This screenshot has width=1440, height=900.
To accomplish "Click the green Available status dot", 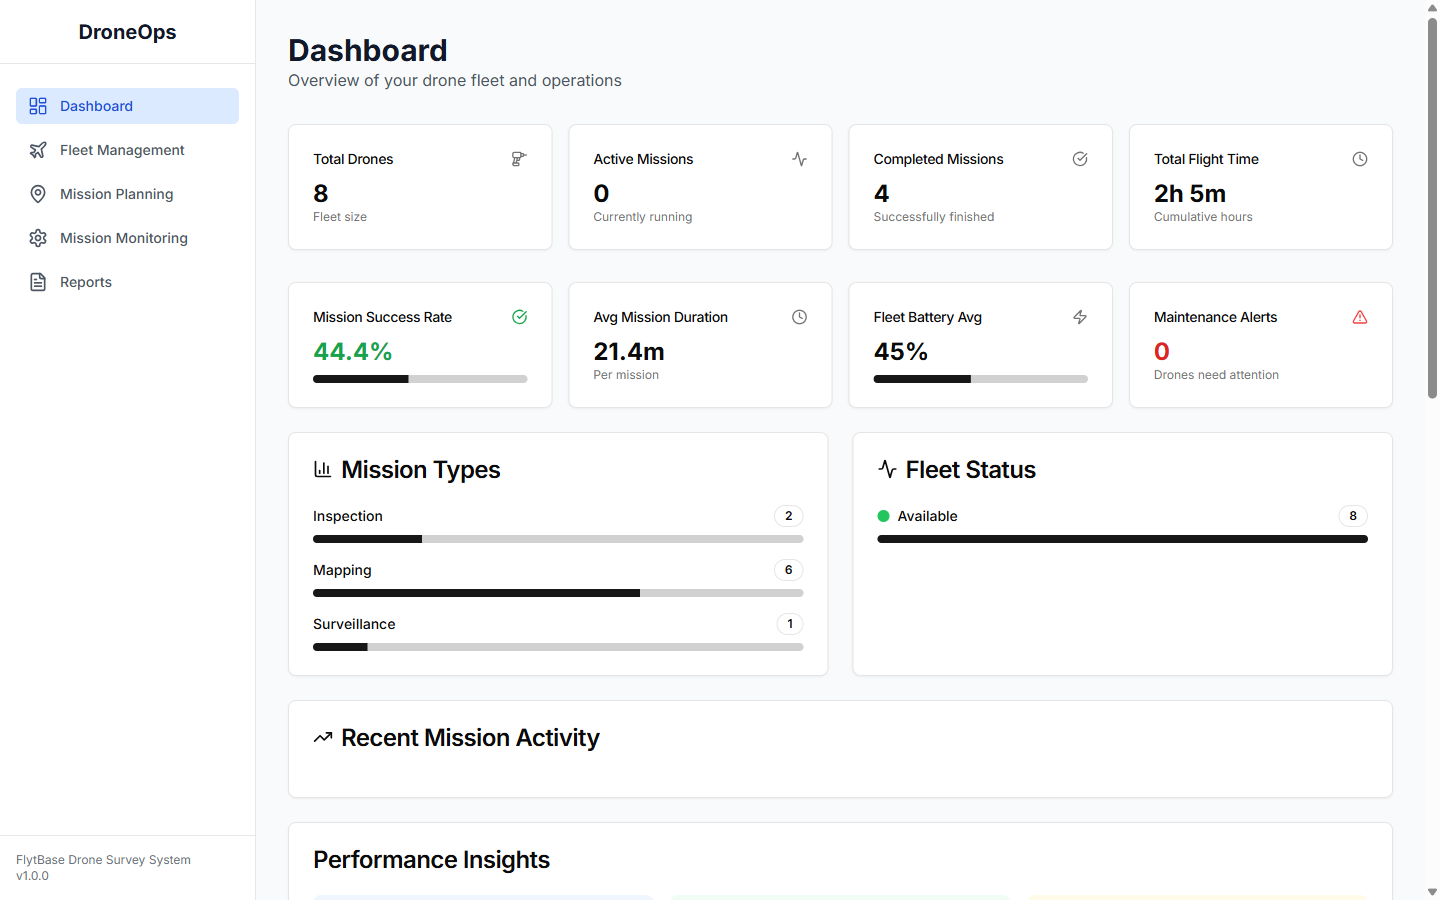I will tap(883, 516).
